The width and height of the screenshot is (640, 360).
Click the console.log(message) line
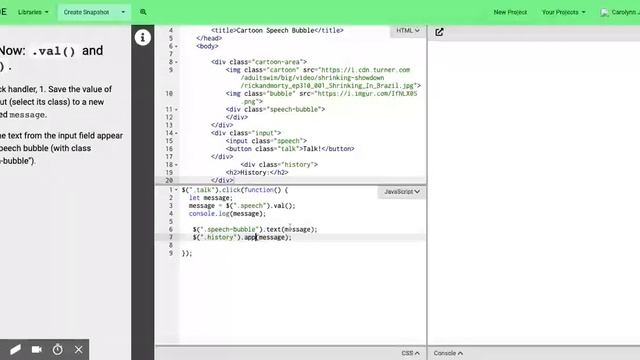tap(227, 214)
